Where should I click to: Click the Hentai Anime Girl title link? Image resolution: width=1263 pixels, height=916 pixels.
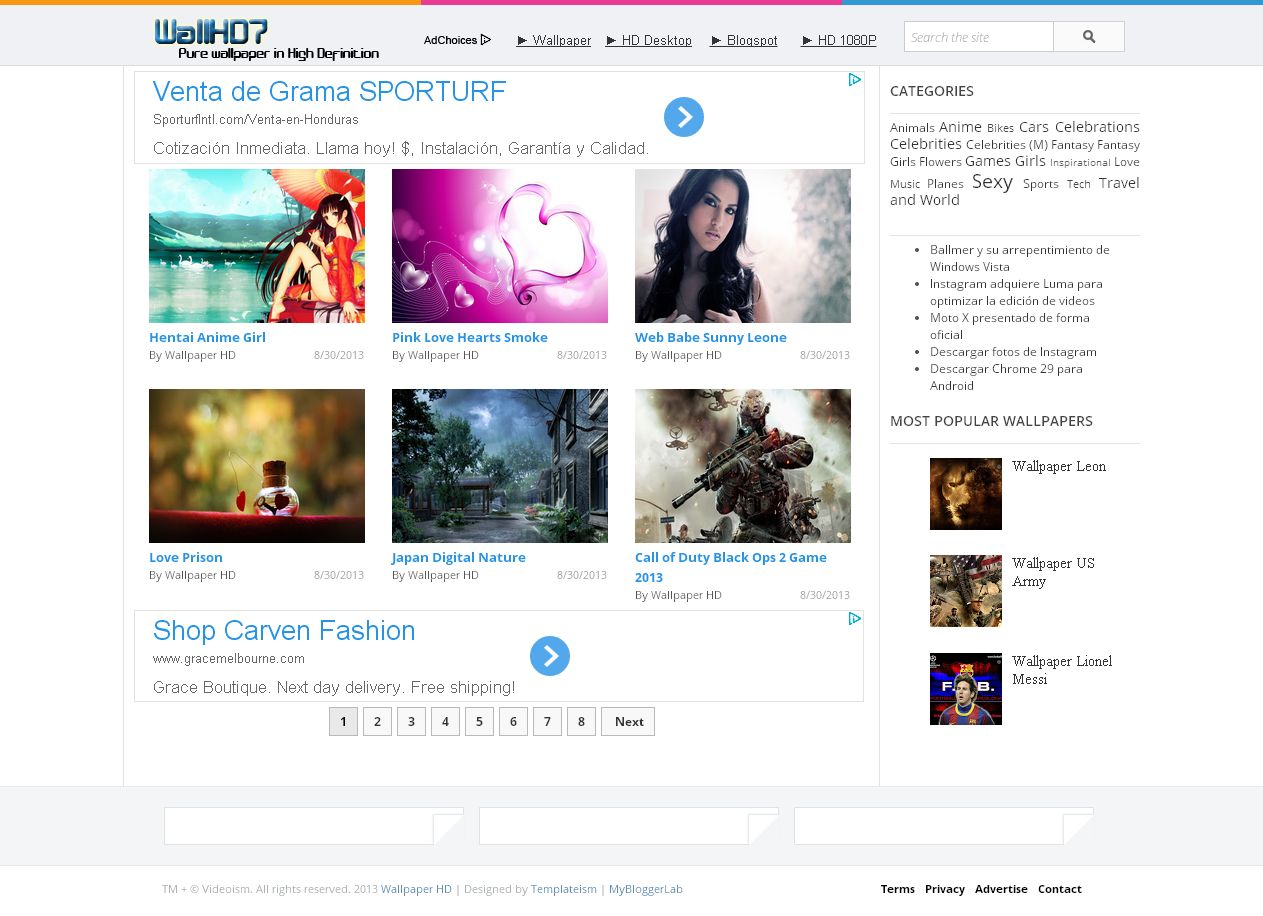tap(207, 337)
